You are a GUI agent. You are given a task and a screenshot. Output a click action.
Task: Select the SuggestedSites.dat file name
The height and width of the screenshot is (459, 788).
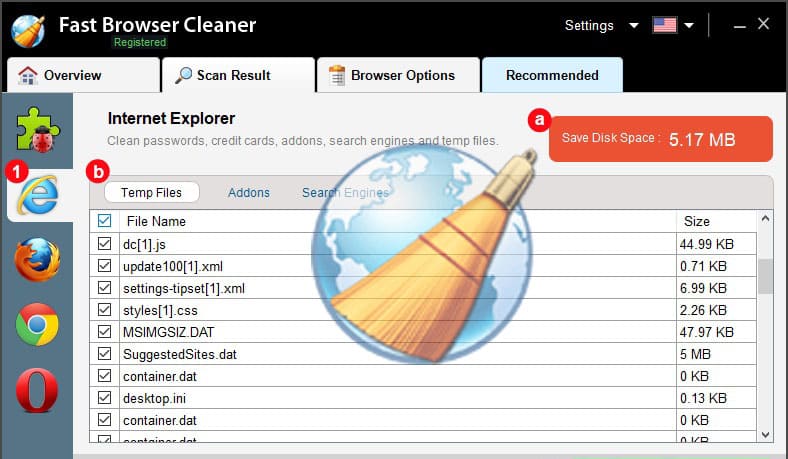[x=180, y=354]
